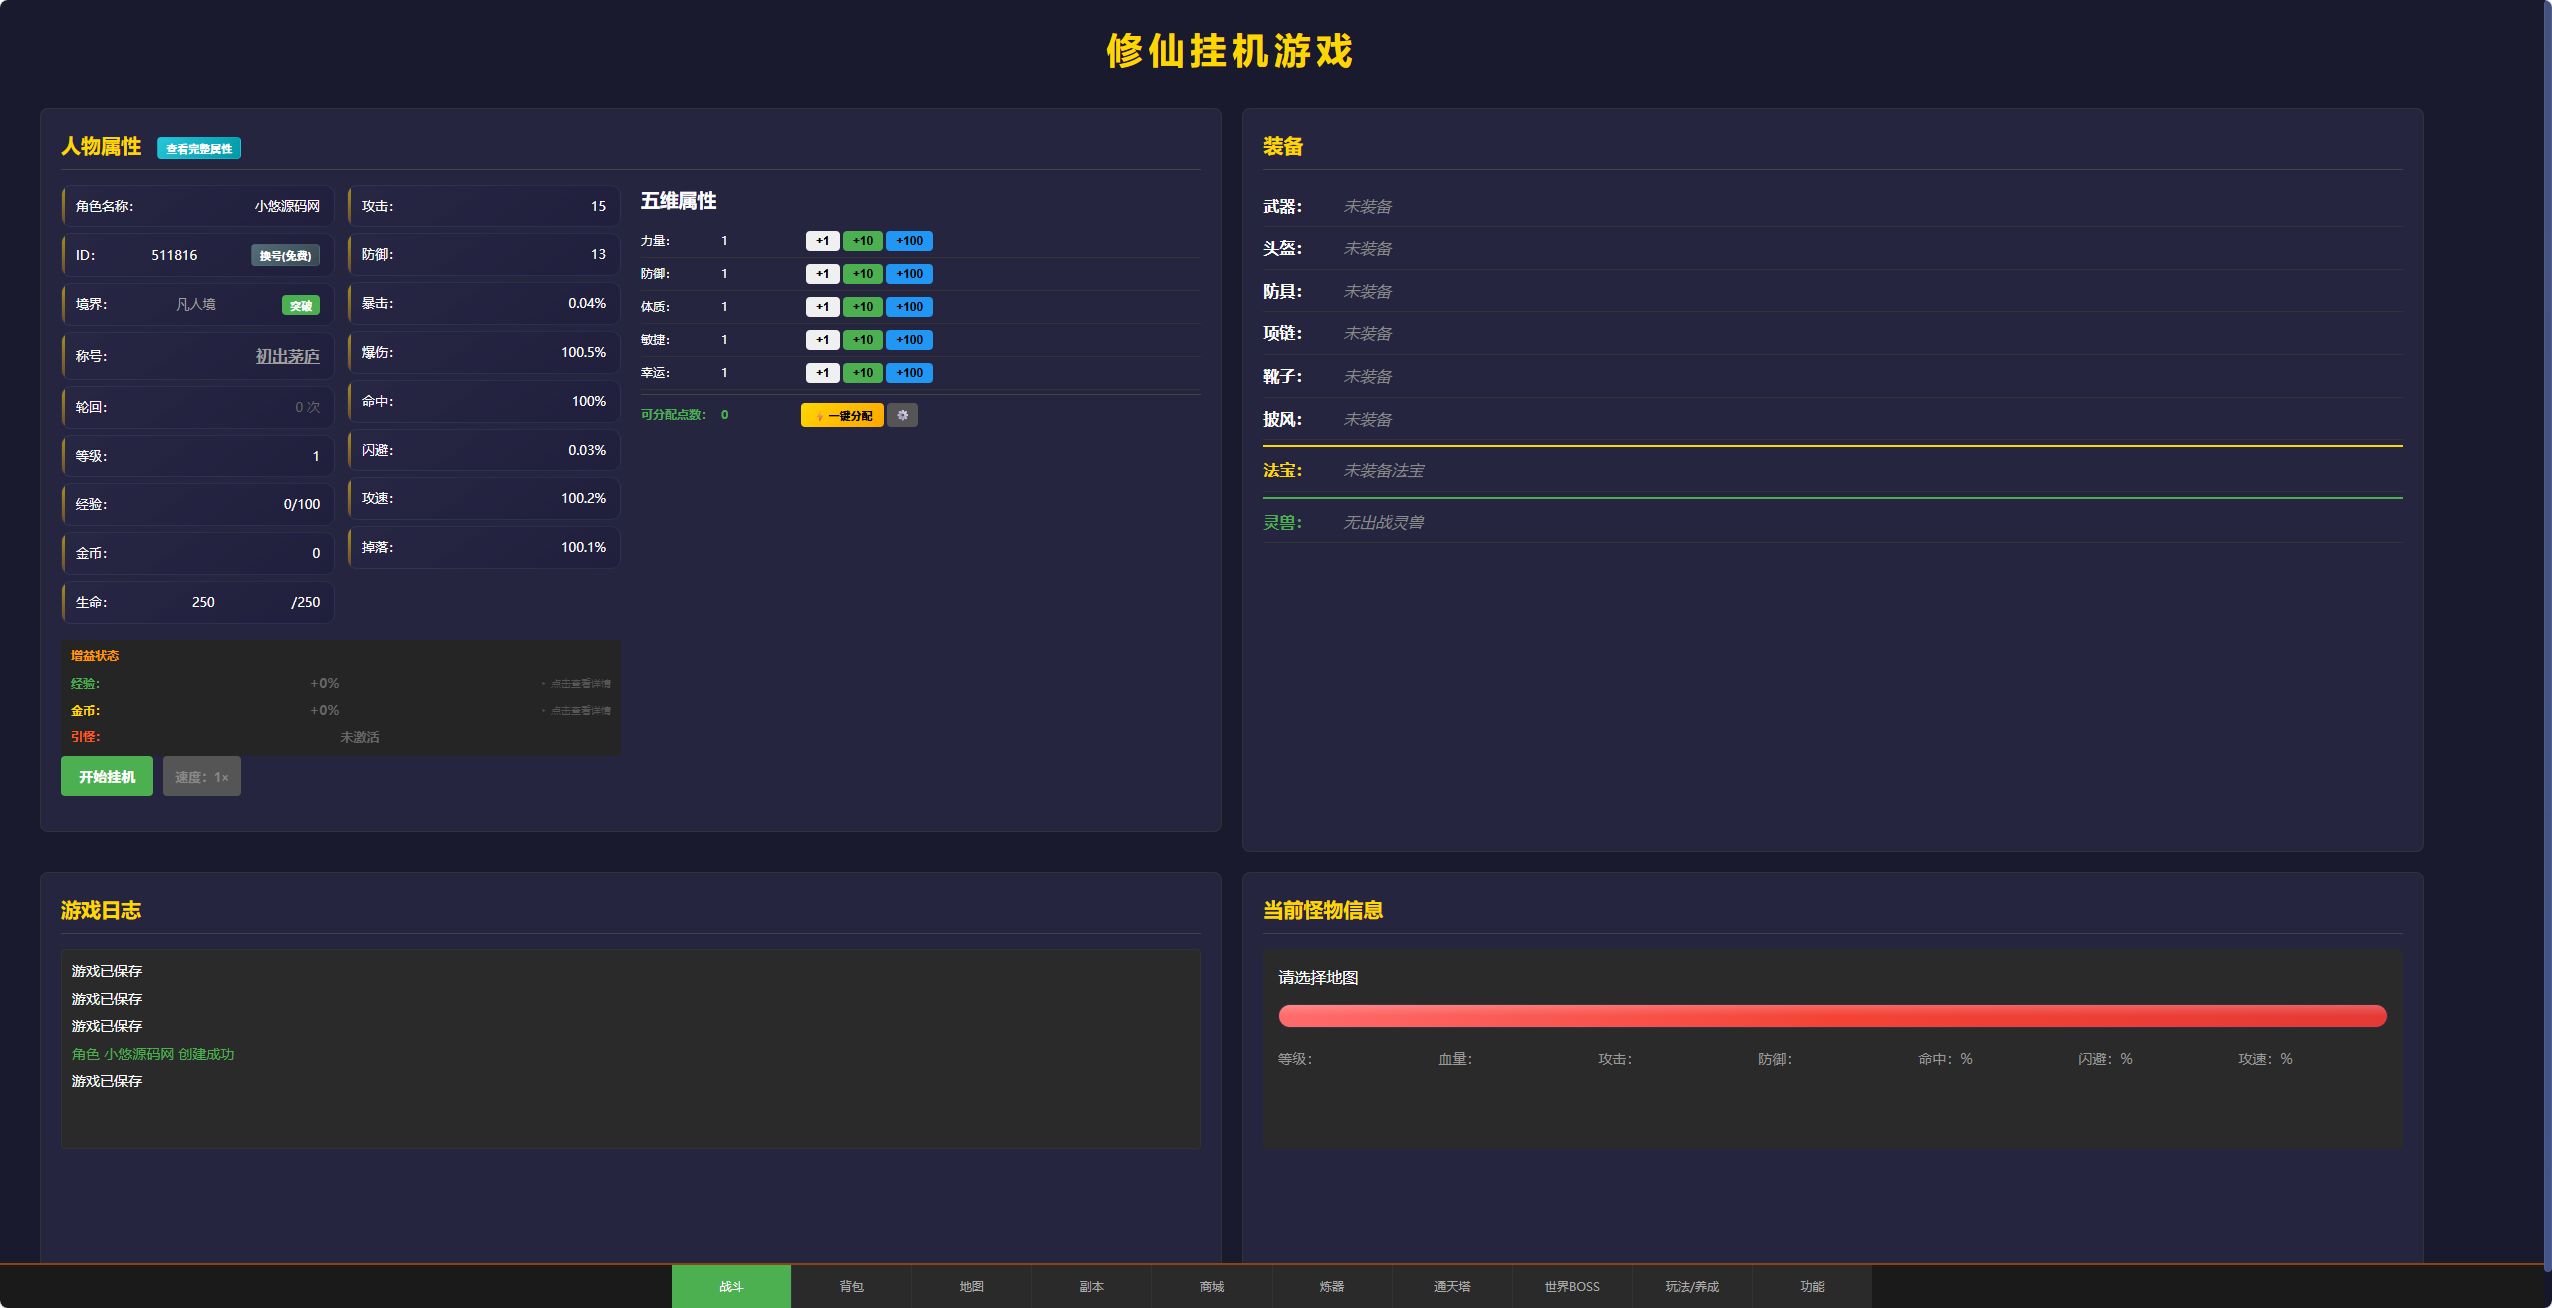The width and height of the screenshot is (2552, 1308).
Task: Open the 炼器 forging tab
Action: click(1331, 1286)
